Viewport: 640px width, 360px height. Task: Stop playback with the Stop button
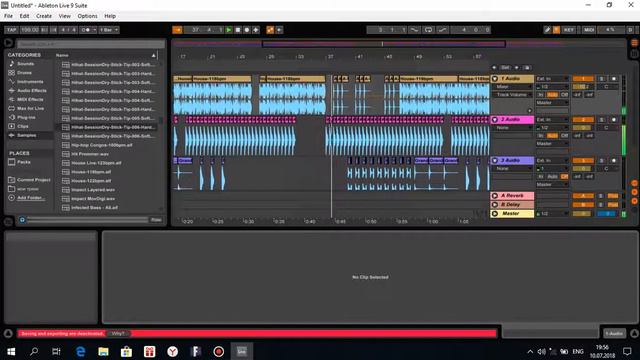click(x=238, y=30)
